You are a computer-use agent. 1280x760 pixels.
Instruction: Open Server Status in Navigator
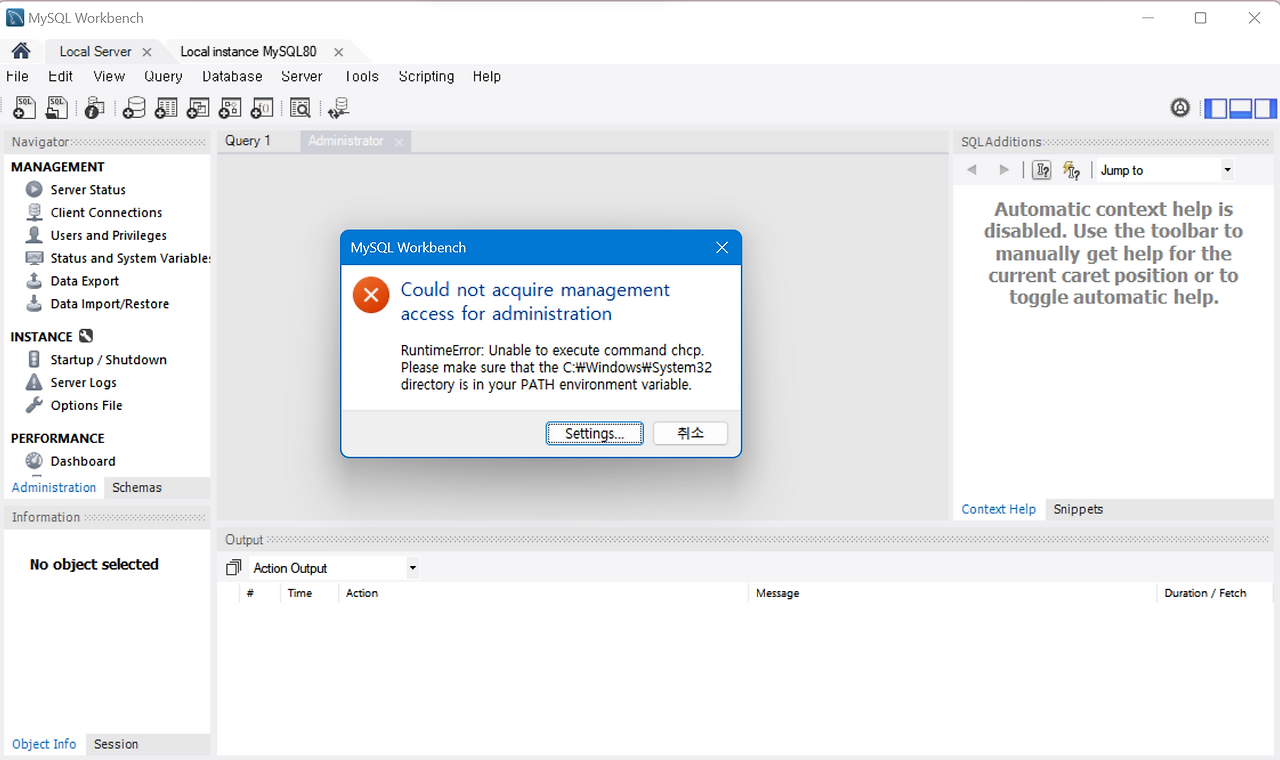[88, 190]
